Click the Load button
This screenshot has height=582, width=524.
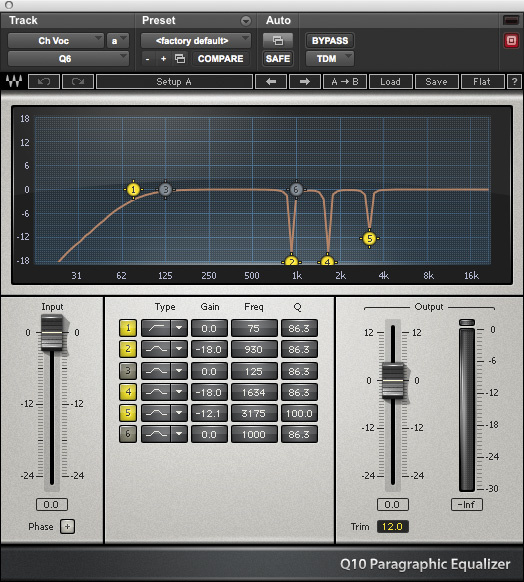coord(390,82)
